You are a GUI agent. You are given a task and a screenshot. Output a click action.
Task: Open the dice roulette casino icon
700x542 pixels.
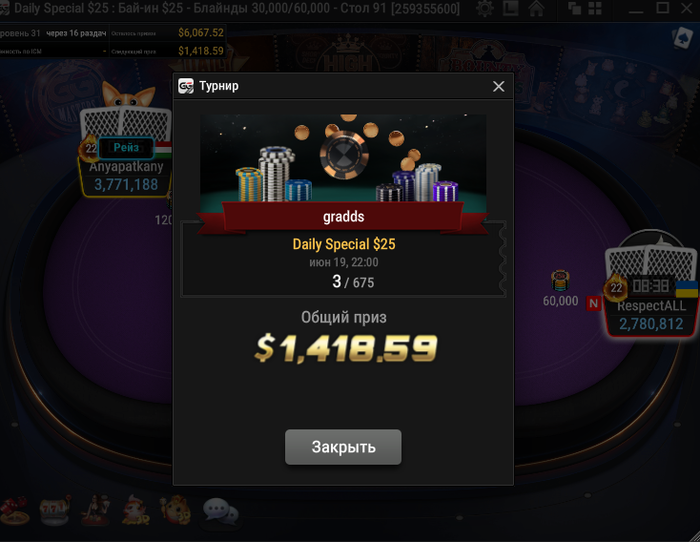pos(14,510)
